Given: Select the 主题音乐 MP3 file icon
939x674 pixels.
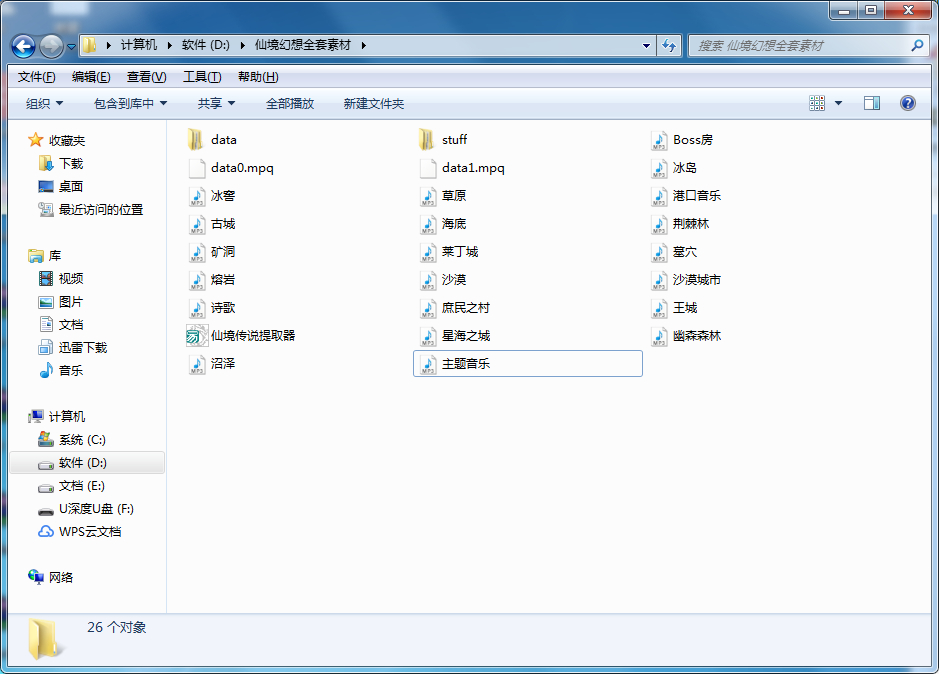Looking at the screenshot, I should pyautogui.click(x=428, y=364).
